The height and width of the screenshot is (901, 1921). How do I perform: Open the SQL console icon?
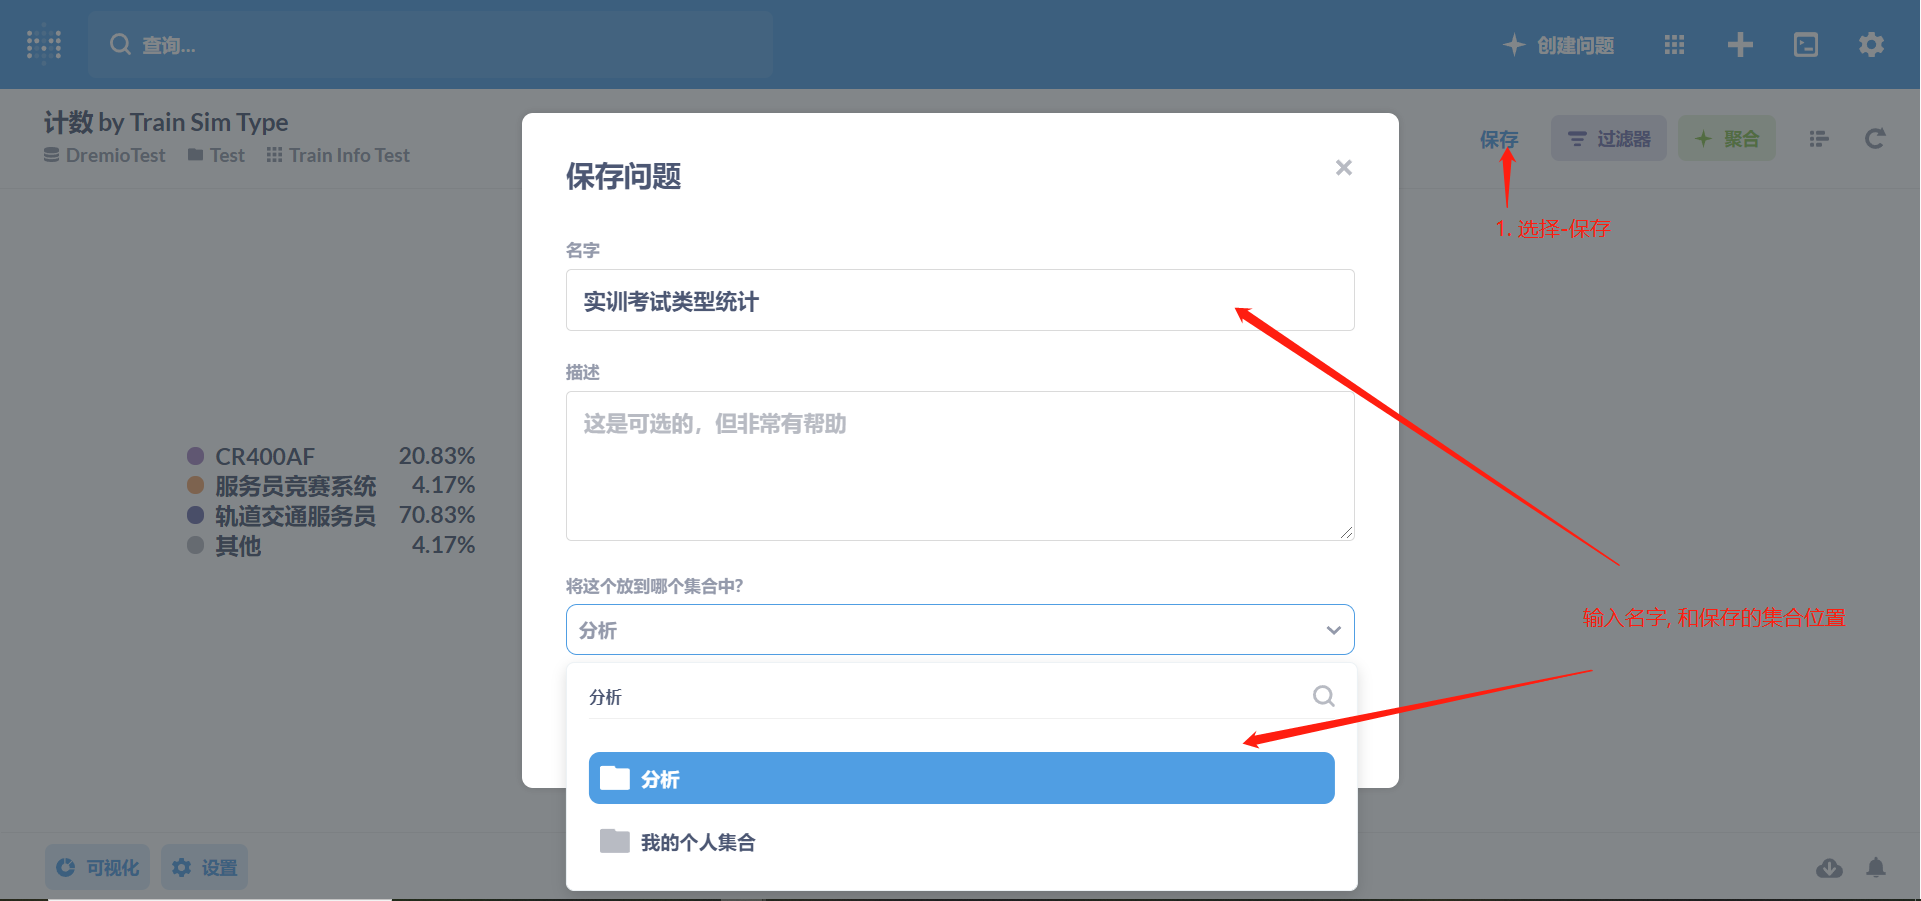coord(1806,45)
